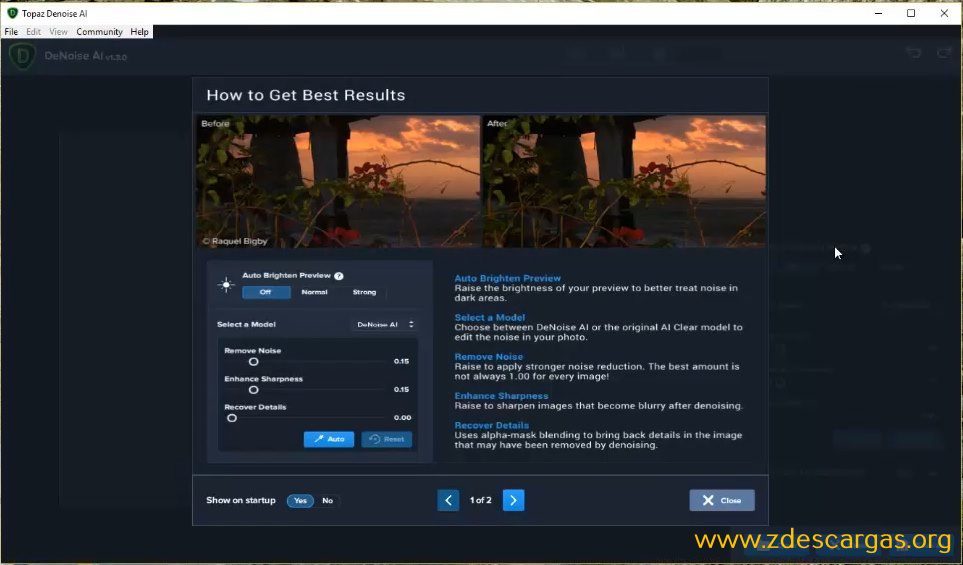
Task: Click the Remove Noise slider handle
Action: click(x=253, y=362)
